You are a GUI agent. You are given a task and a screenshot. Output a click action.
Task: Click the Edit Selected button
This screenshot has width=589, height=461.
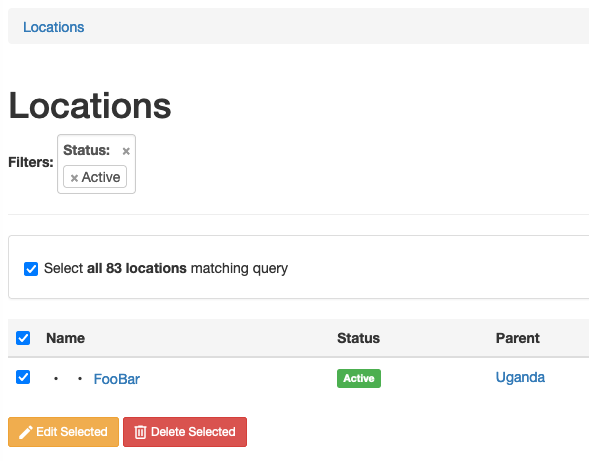[63, 432]
